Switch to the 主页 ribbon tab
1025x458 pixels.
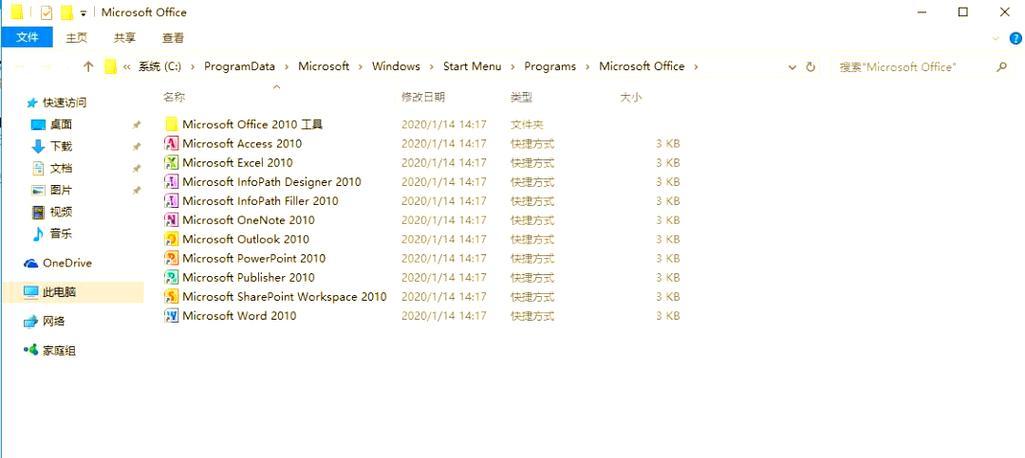(x=76, y=38)
